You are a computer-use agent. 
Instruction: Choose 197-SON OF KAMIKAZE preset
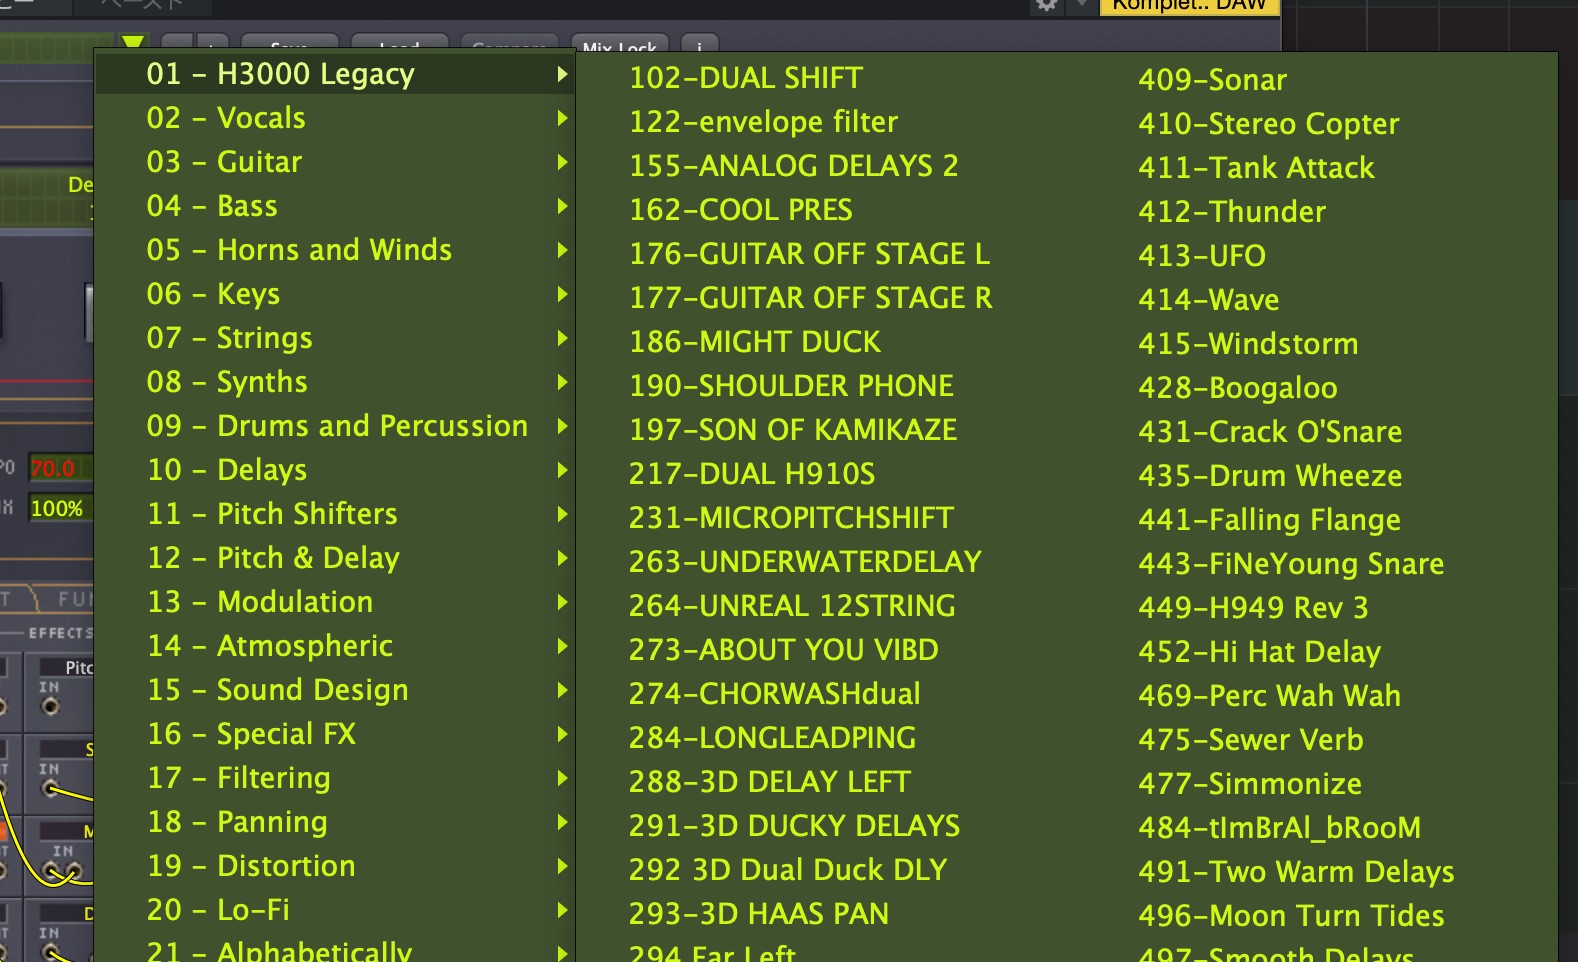[x=792, y=430]
